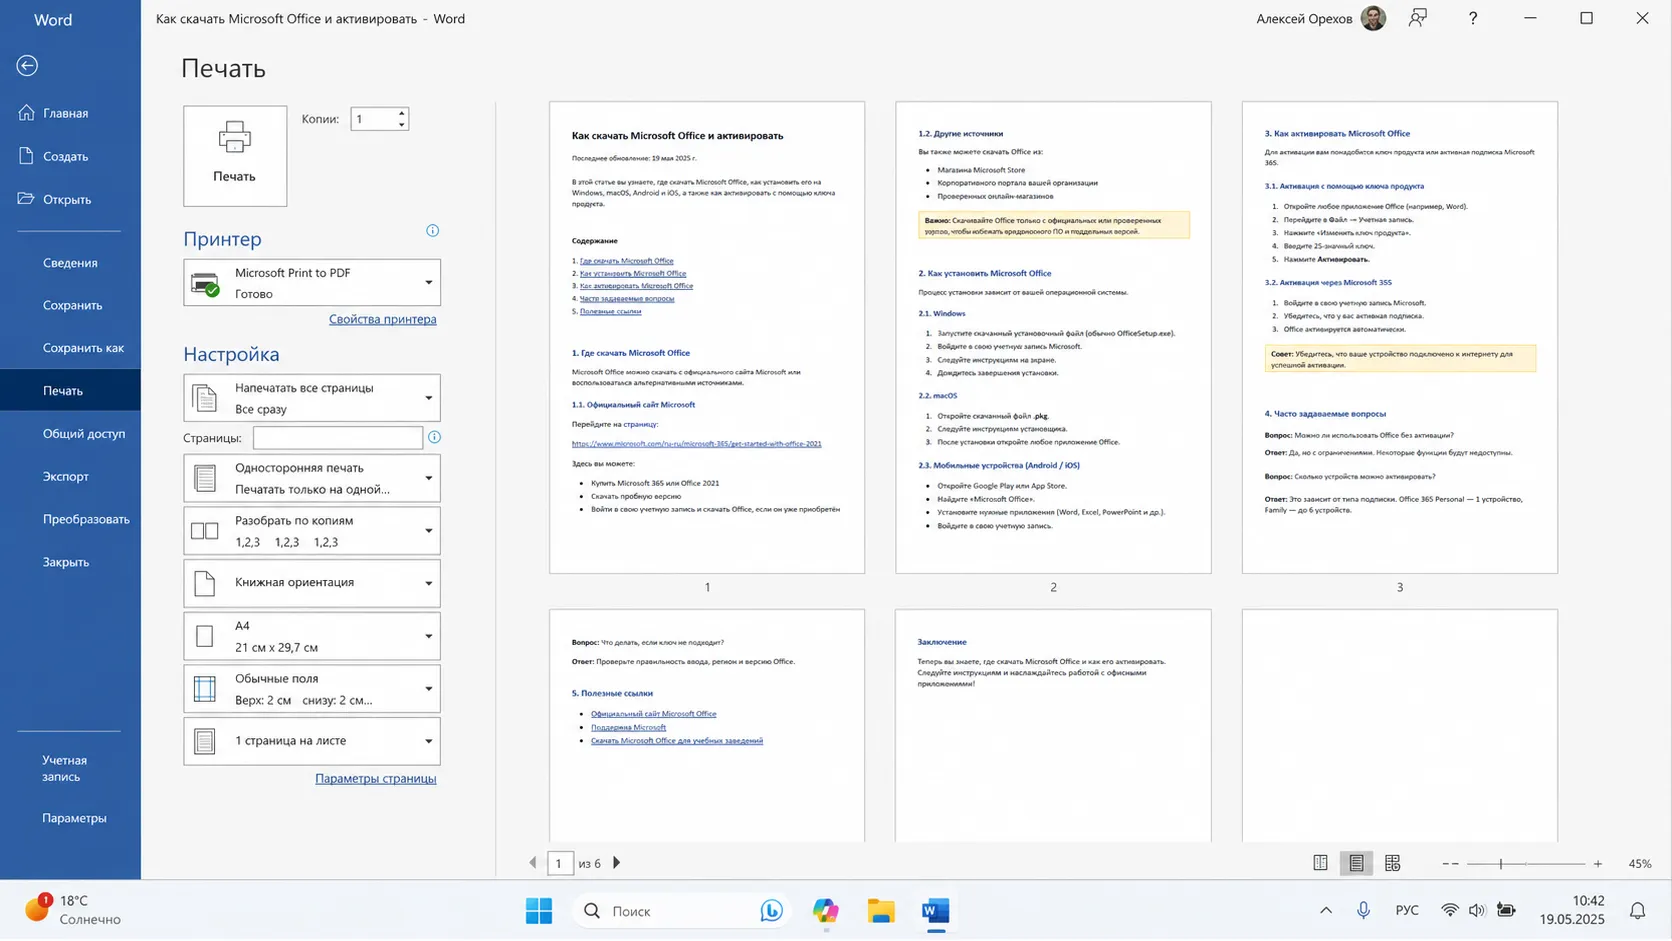Go to previous preview page arrow

tap(533, 863)
